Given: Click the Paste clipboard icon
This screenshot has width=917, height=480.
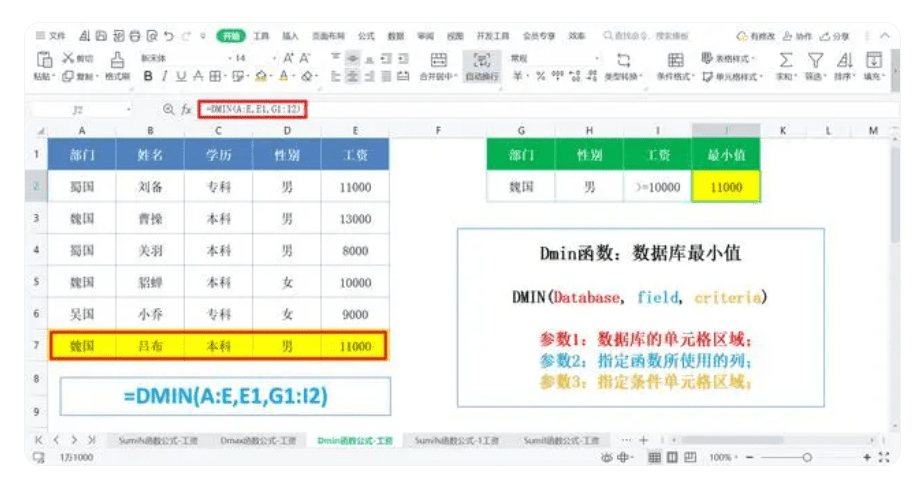Looking at the screenshot, I should [x=44, y=61].
